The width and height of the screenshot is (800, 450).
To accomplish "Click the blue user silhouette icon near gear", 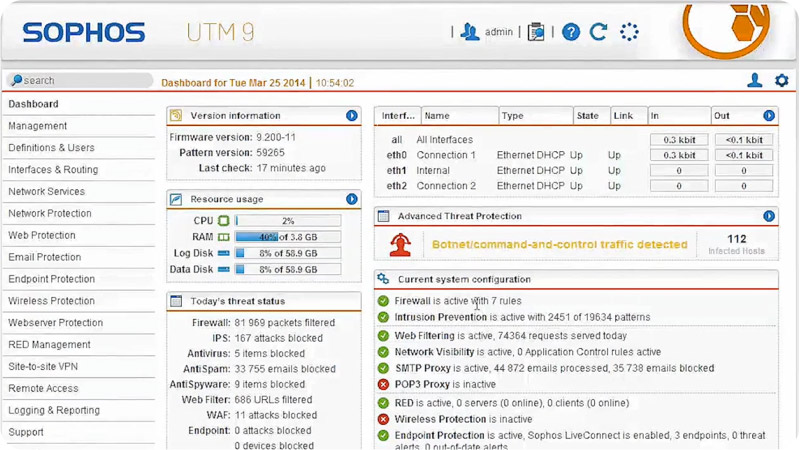I will 755,80.
